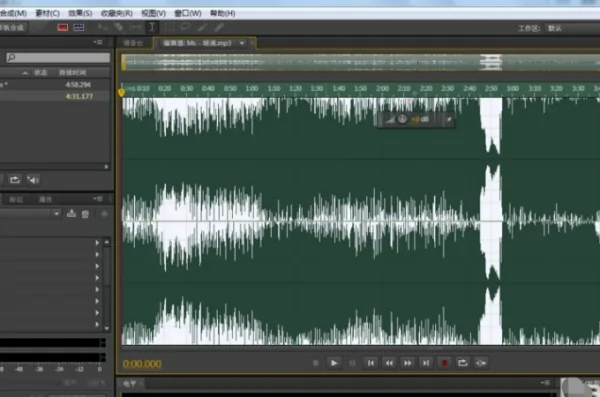Open the Files panel options menu
600x397 pixels.
coord(98,42)
